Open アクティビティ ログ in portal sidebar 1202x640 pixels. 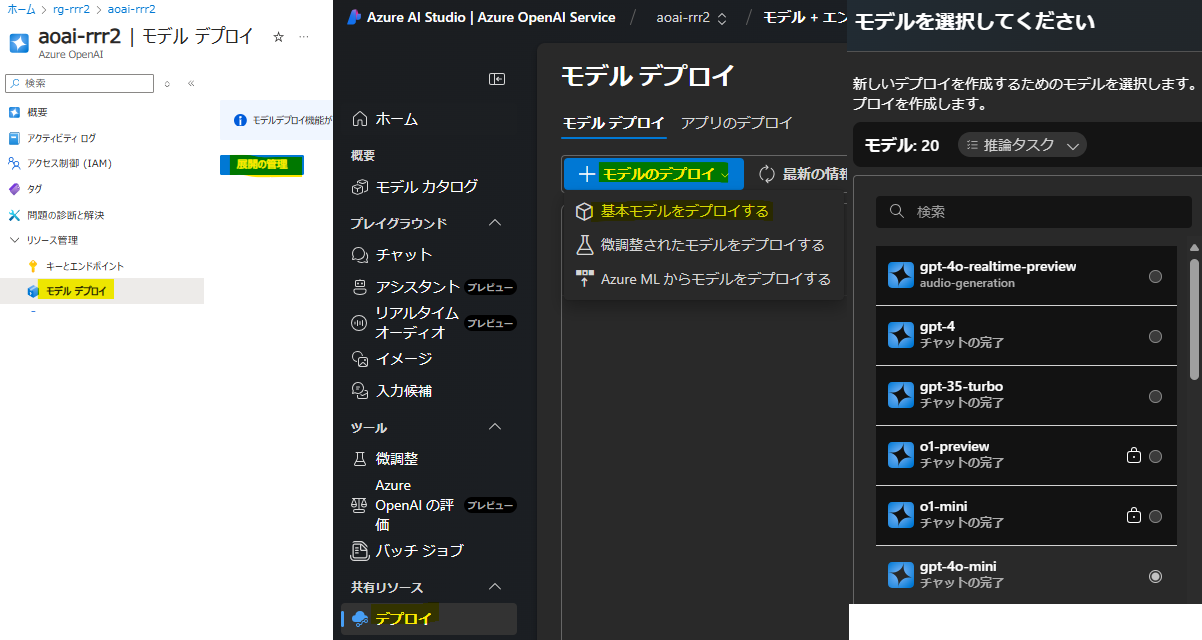(61, 138)
